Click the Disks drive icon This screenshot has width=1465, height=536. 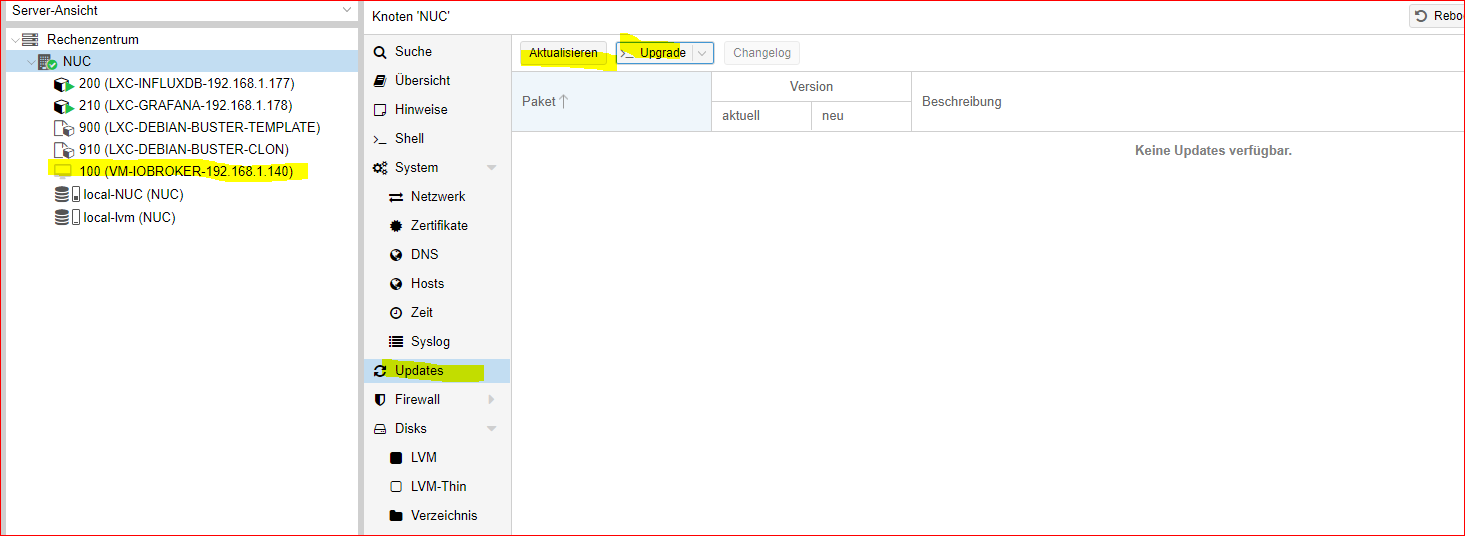[380, 429]
